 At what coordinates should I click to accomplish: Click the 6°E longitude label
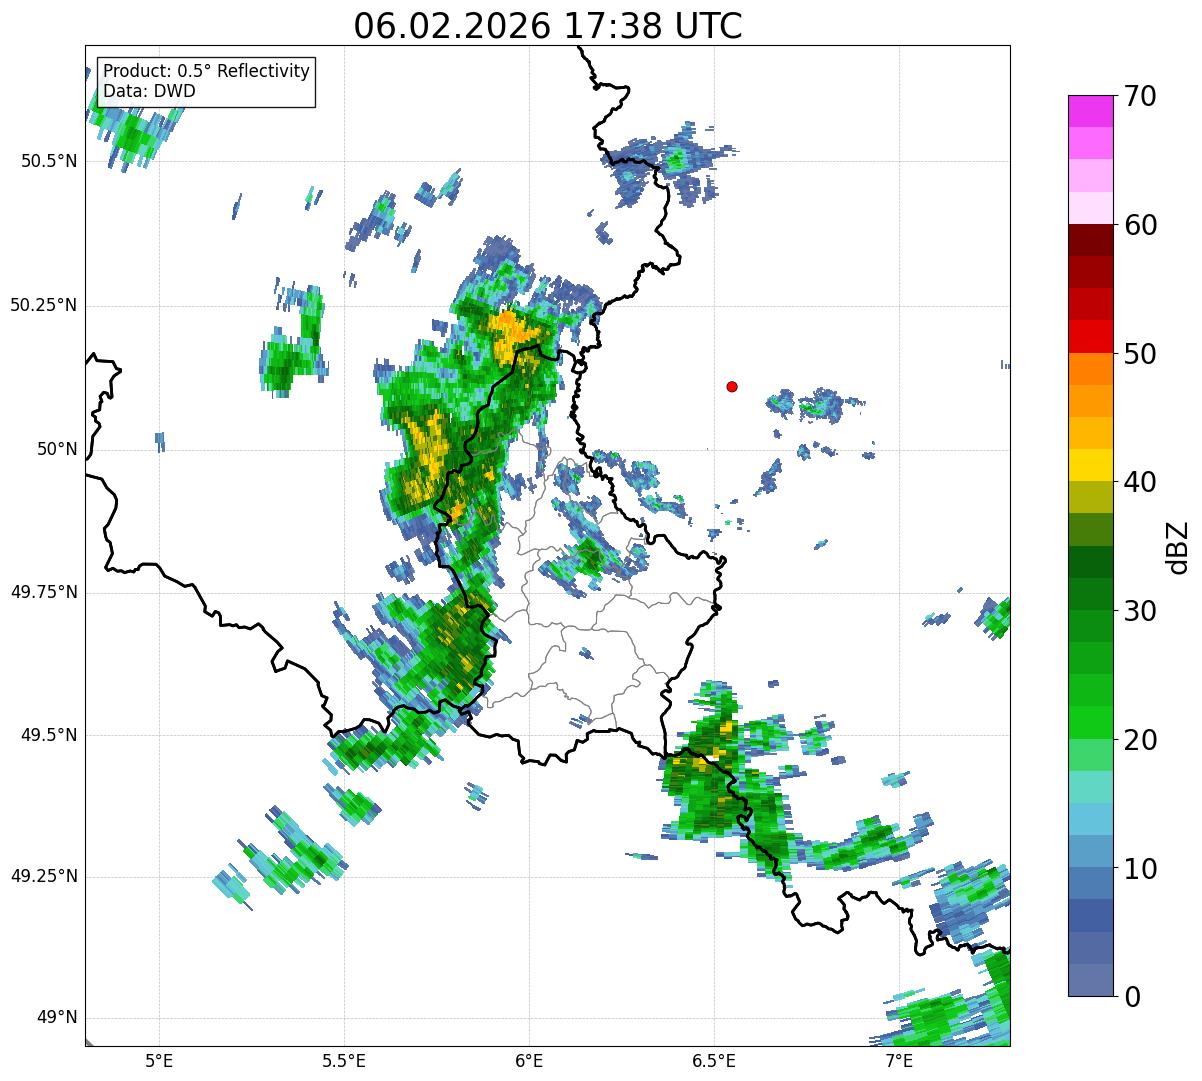click(x=529, y=1061)
